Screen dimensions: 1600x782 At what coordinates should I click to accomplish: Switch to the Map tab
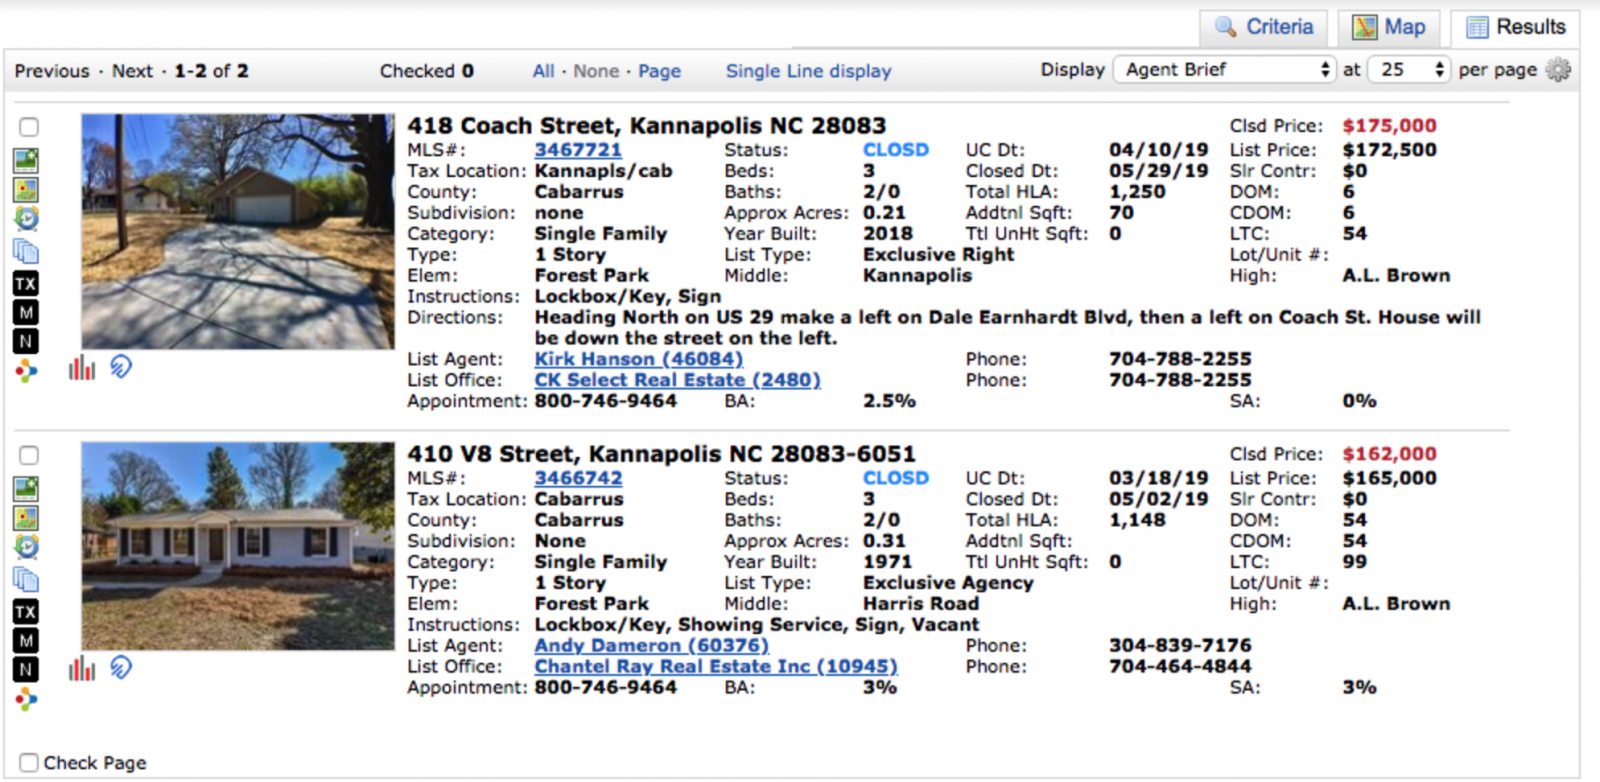1389,28
